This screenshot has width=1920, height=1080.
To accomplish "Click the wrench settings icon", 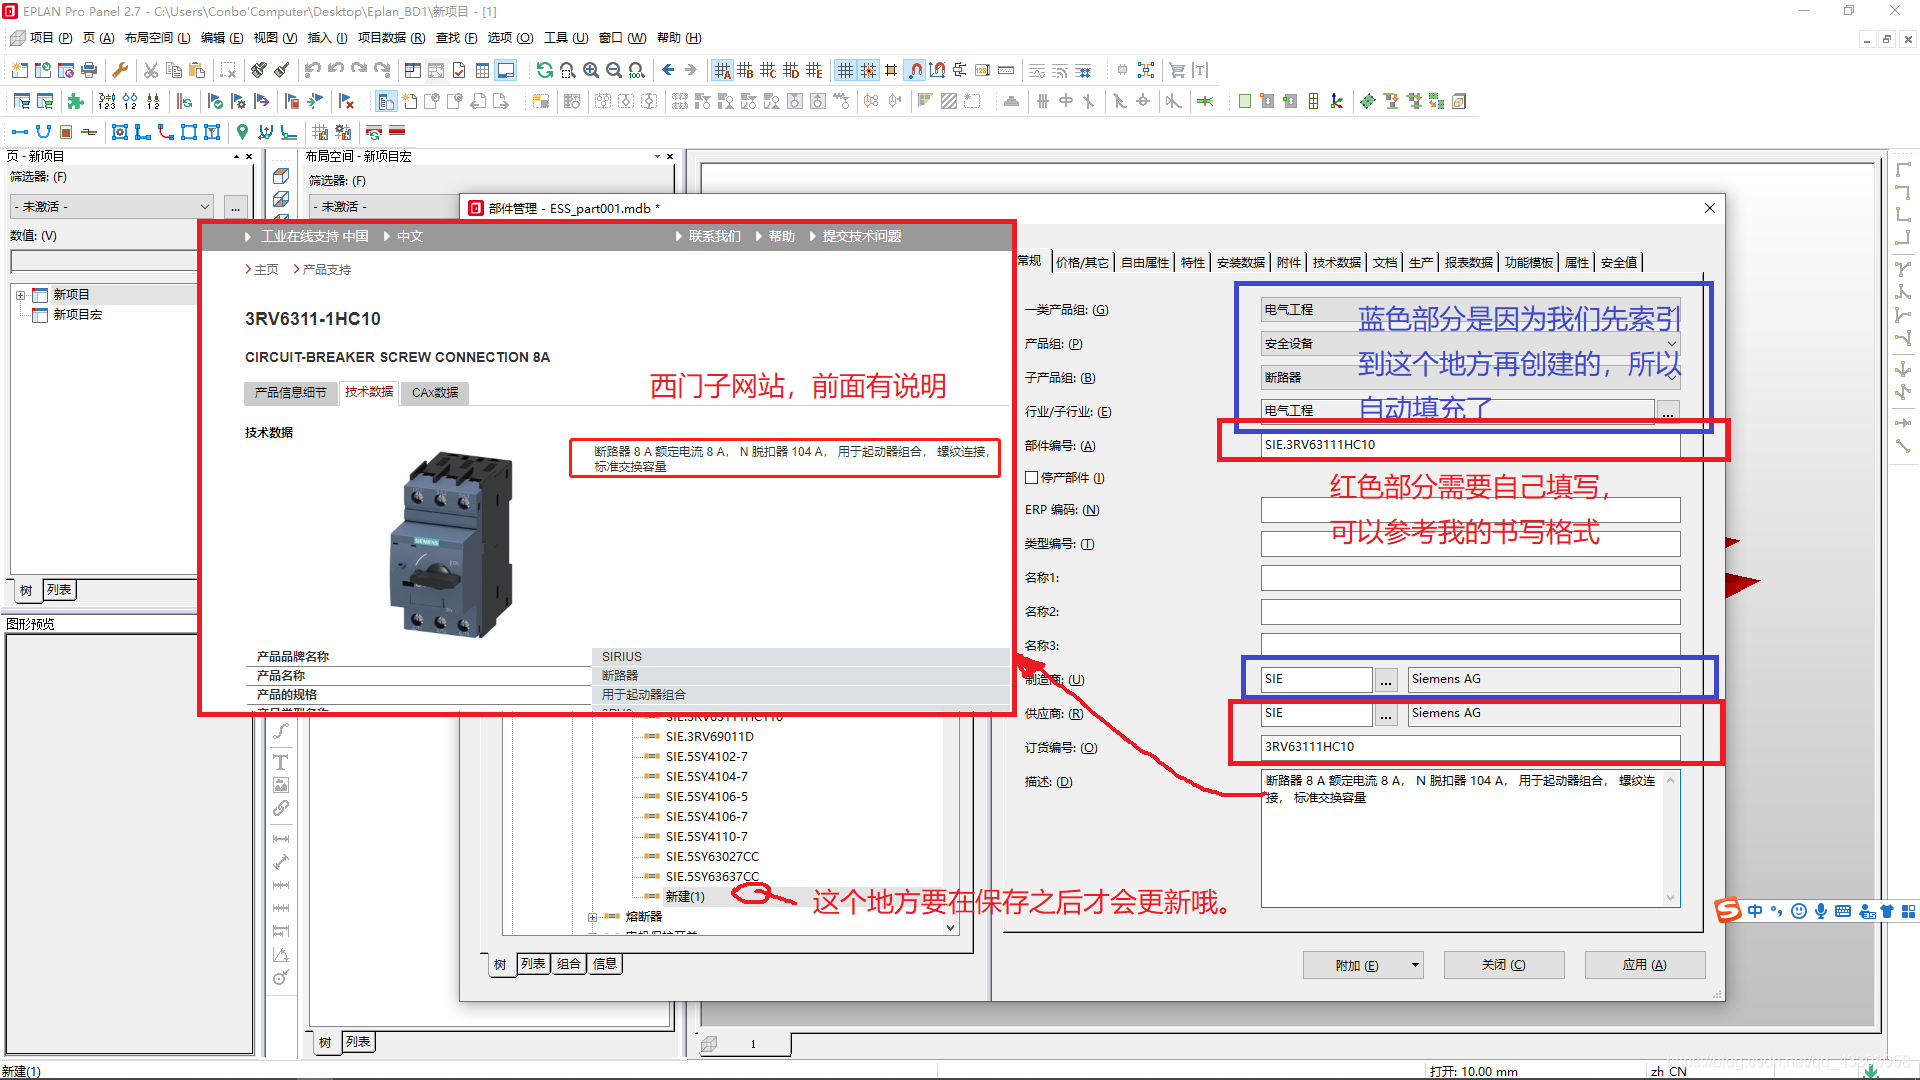I will tap(120, 70).
